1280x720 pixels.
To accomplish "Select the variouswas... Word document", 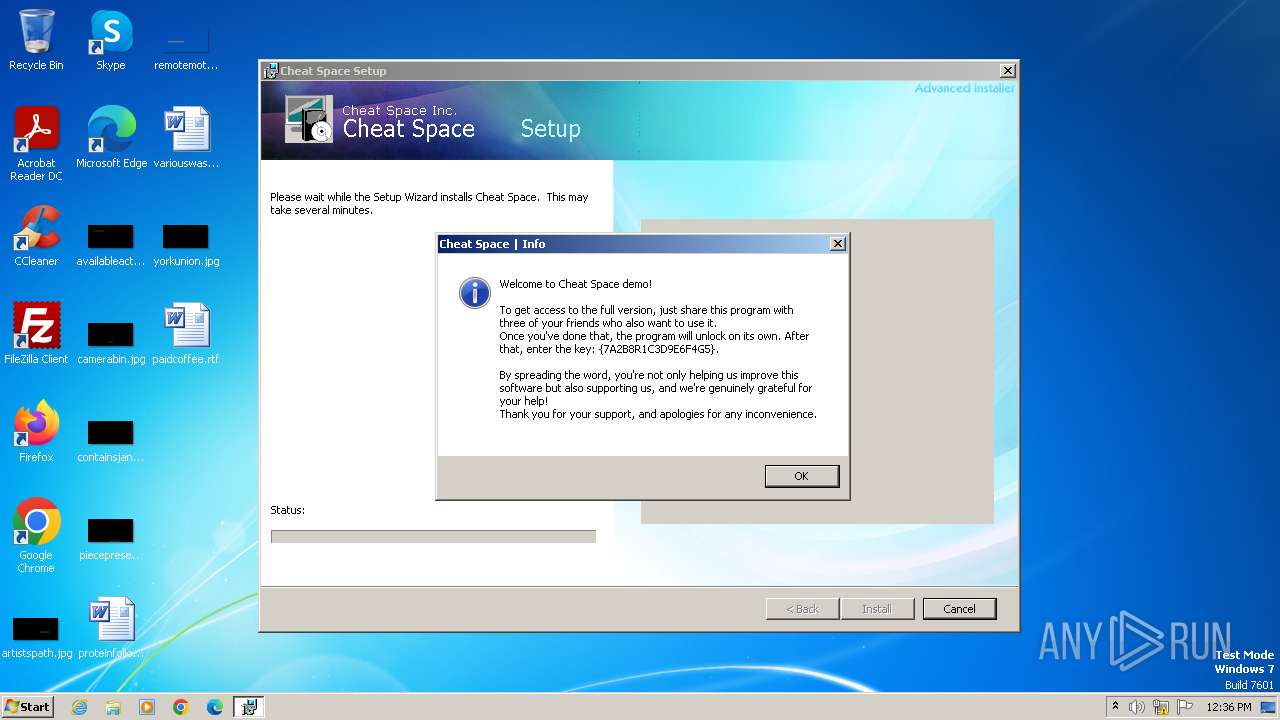I will click(186, 138).
